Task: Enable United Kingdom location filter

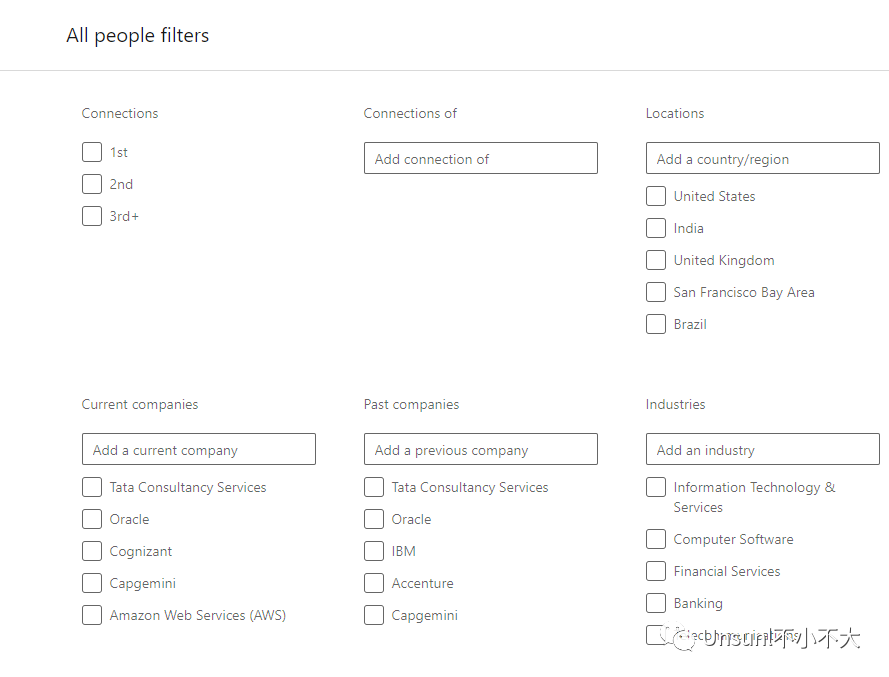Action: pos(656,260)
